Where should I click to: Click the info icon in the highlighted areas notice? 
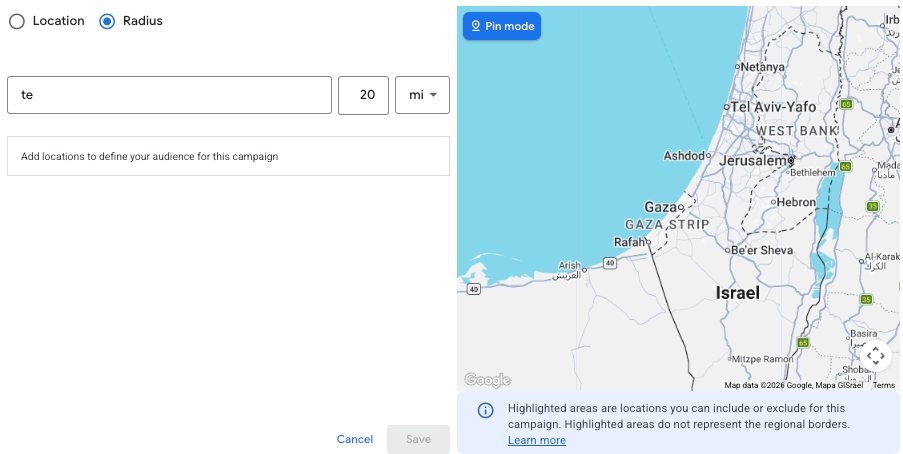point(485,410)
